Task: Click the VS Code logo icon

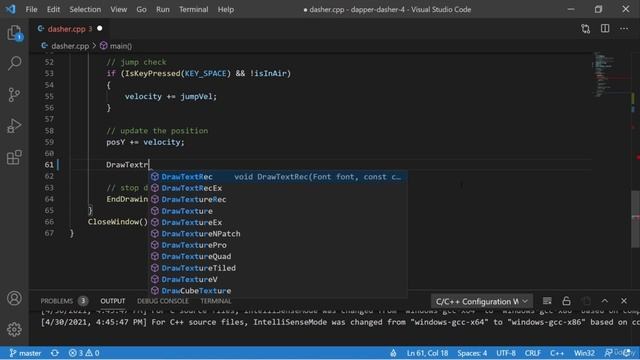Action: [11, 9]
